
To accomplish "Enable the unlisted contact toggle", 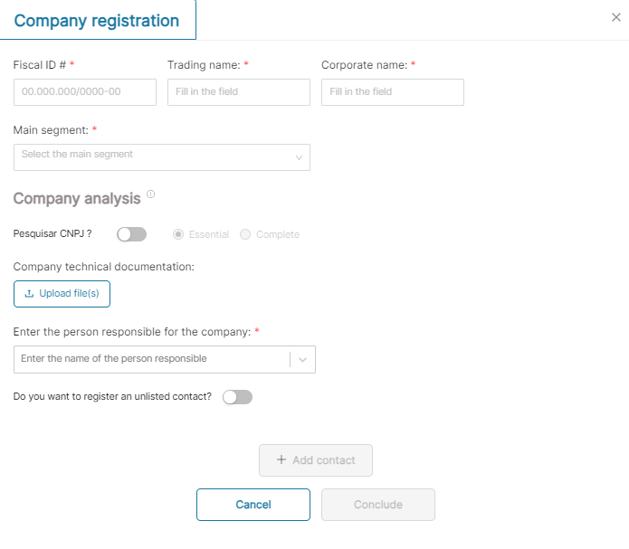I will click(237, 397).
